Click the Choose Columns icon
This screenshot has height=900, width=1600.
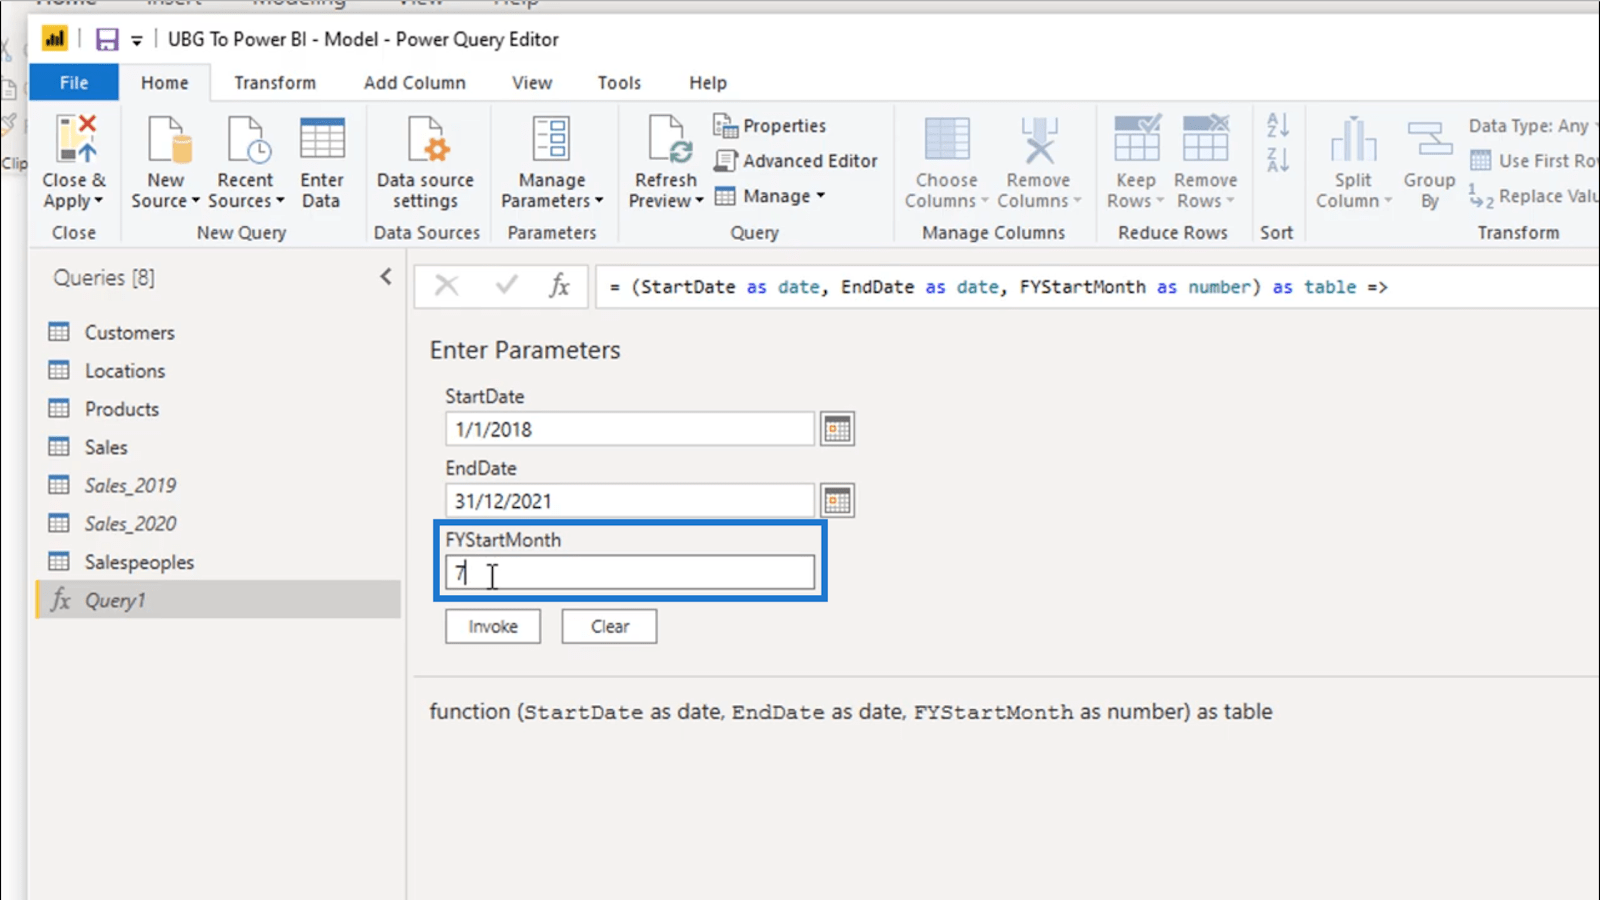(x=946, y=138)
